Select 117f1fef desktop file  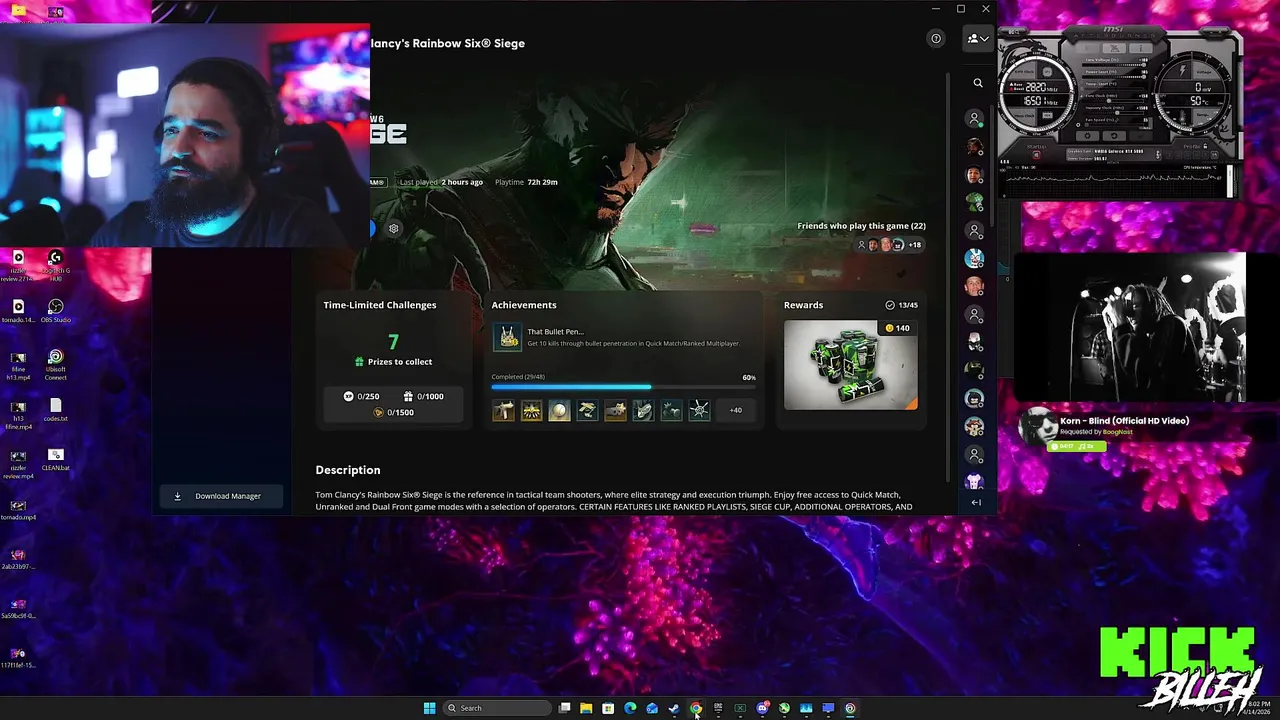[x=18, y=657]
